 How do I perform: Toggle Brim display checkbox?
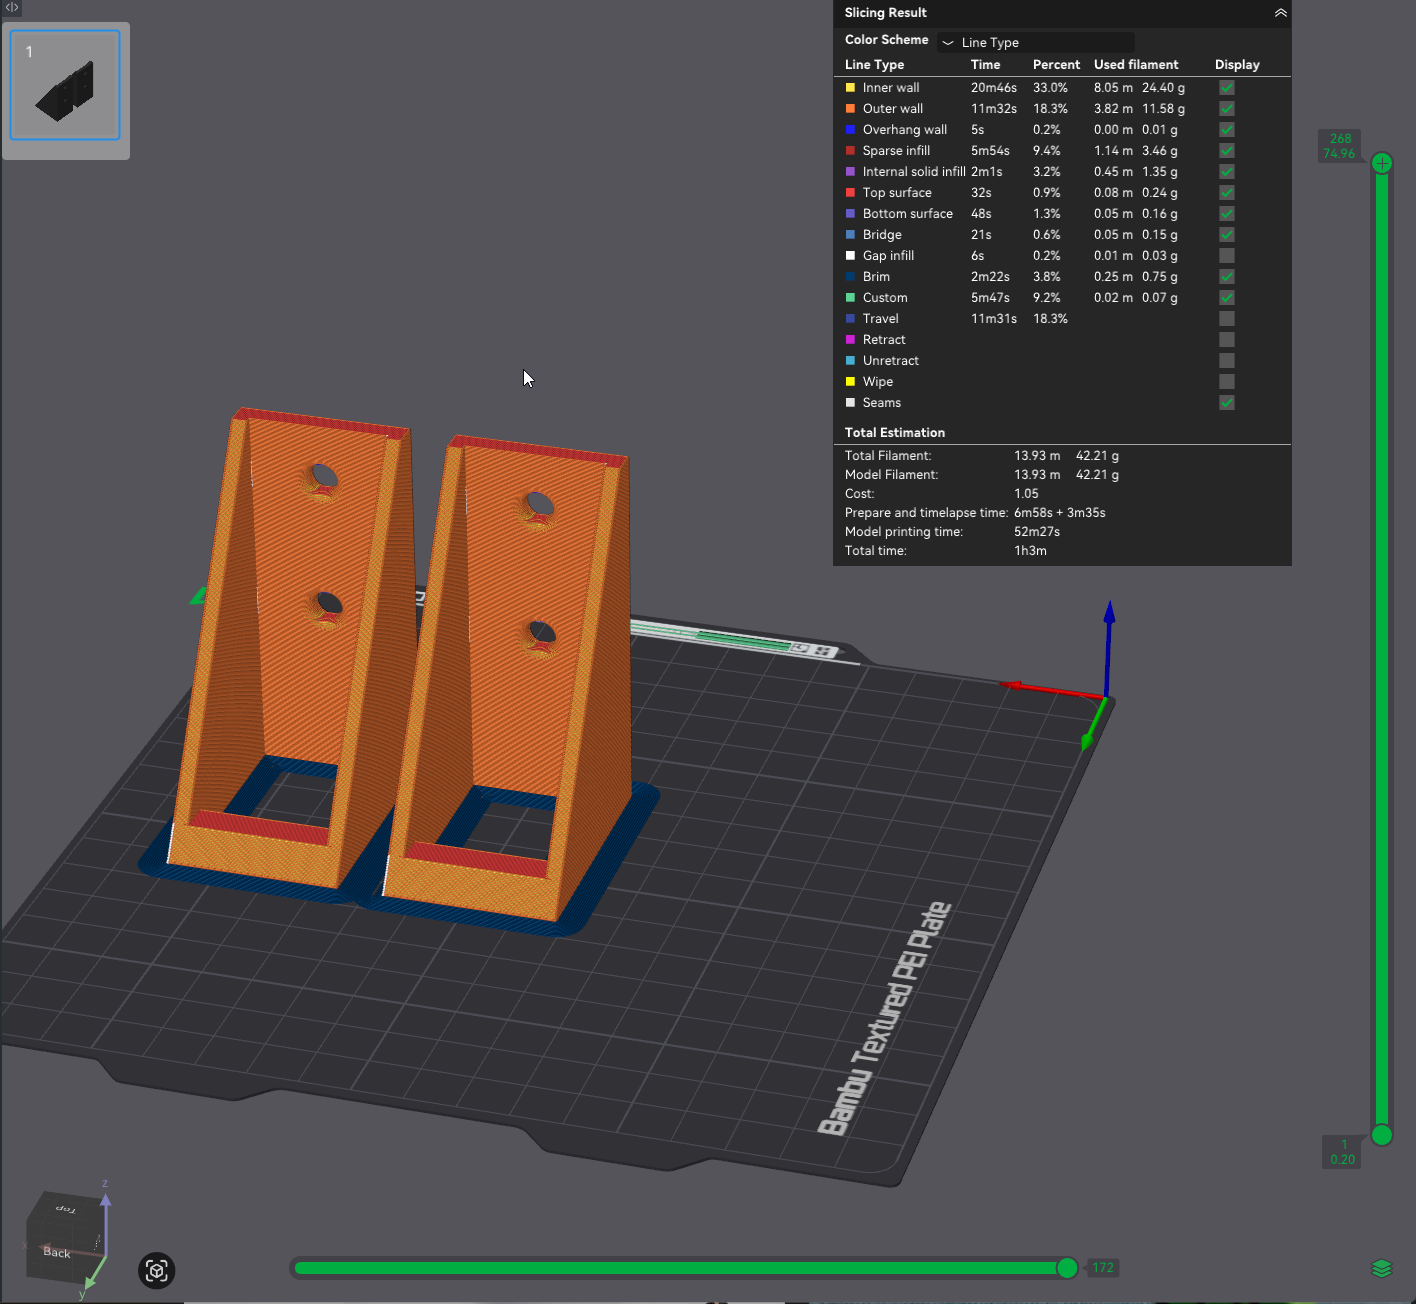(1227, 277)
